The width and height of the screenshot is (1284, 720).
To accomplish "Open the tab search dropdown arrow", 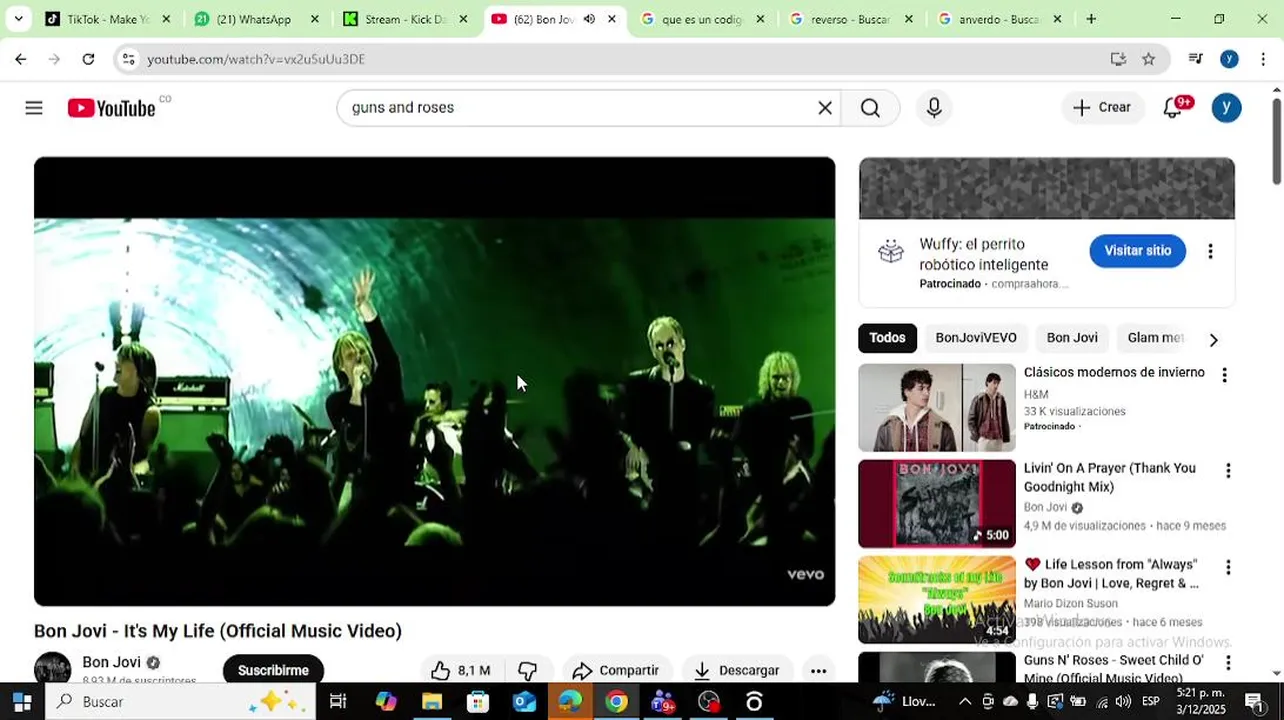I will click(x=18, y=19).
